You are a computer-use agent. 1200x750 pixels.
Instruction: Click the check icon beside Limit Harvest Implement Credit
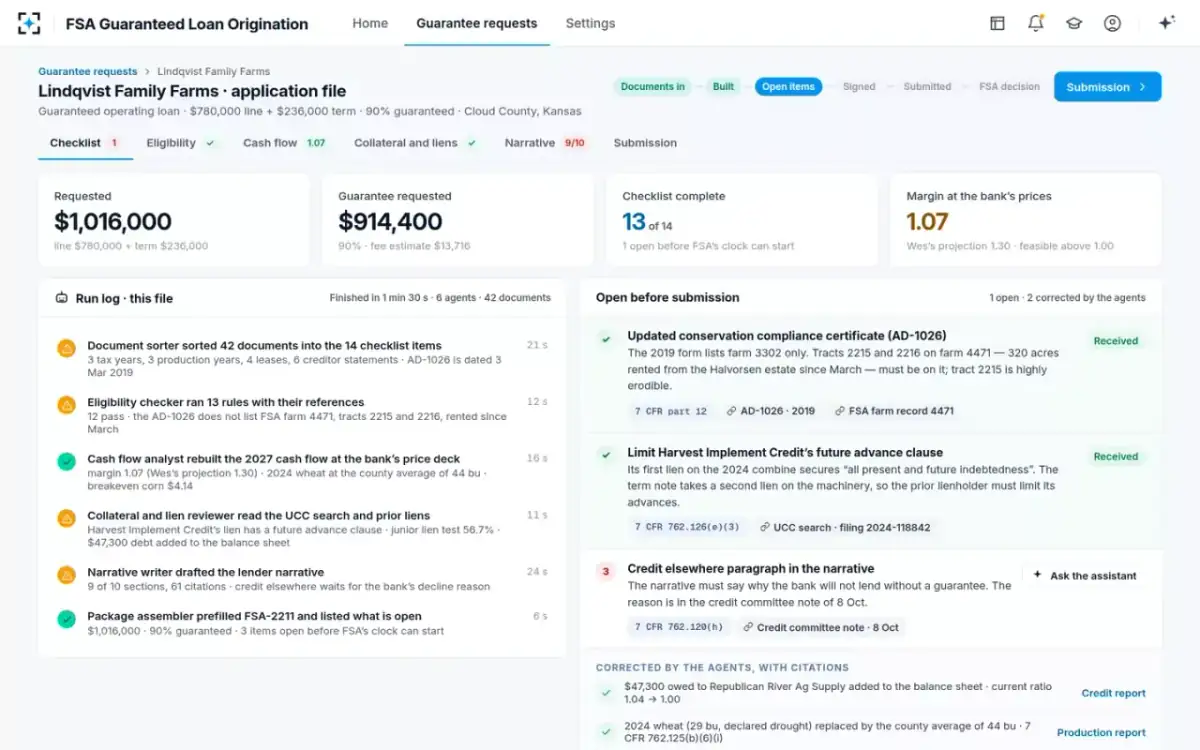pyautogui.click(x=605, y=455)
